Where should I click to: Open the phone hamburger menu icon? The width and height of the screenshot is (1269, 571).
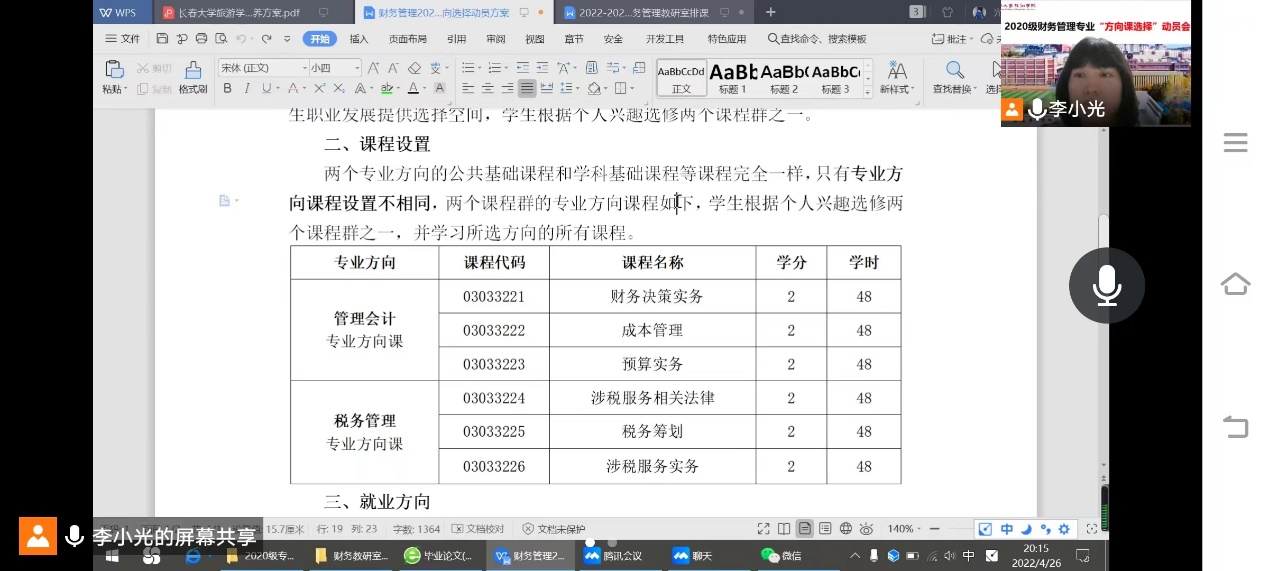coord(1236,143)
